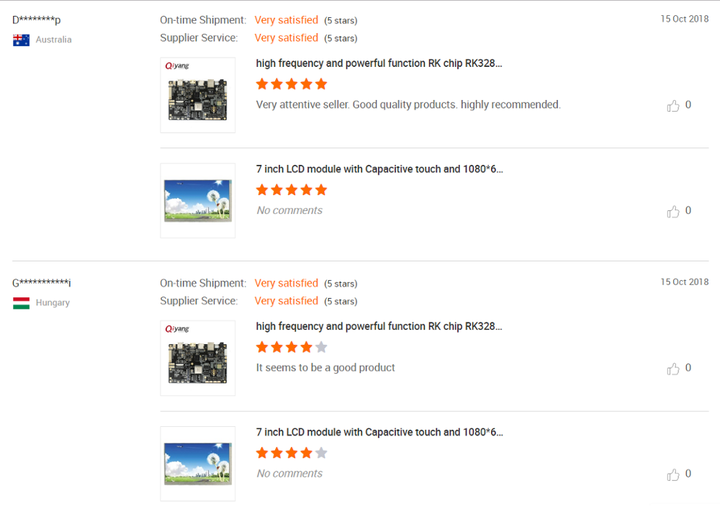Click the five-star rating under Australia's RK chip review
Screen dimensions: 720x509
click(292, 84)
